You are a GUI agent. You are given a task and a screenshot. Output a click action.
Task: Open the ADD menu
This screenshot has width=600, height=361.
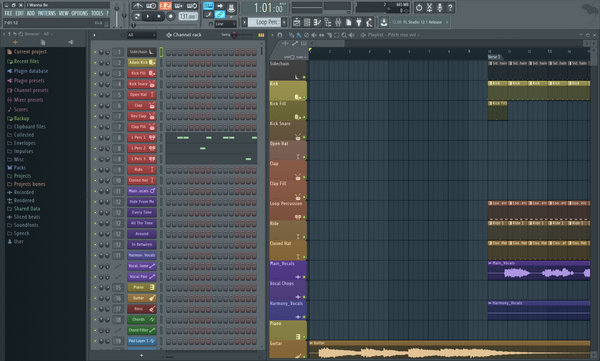[x=31, y=13]
